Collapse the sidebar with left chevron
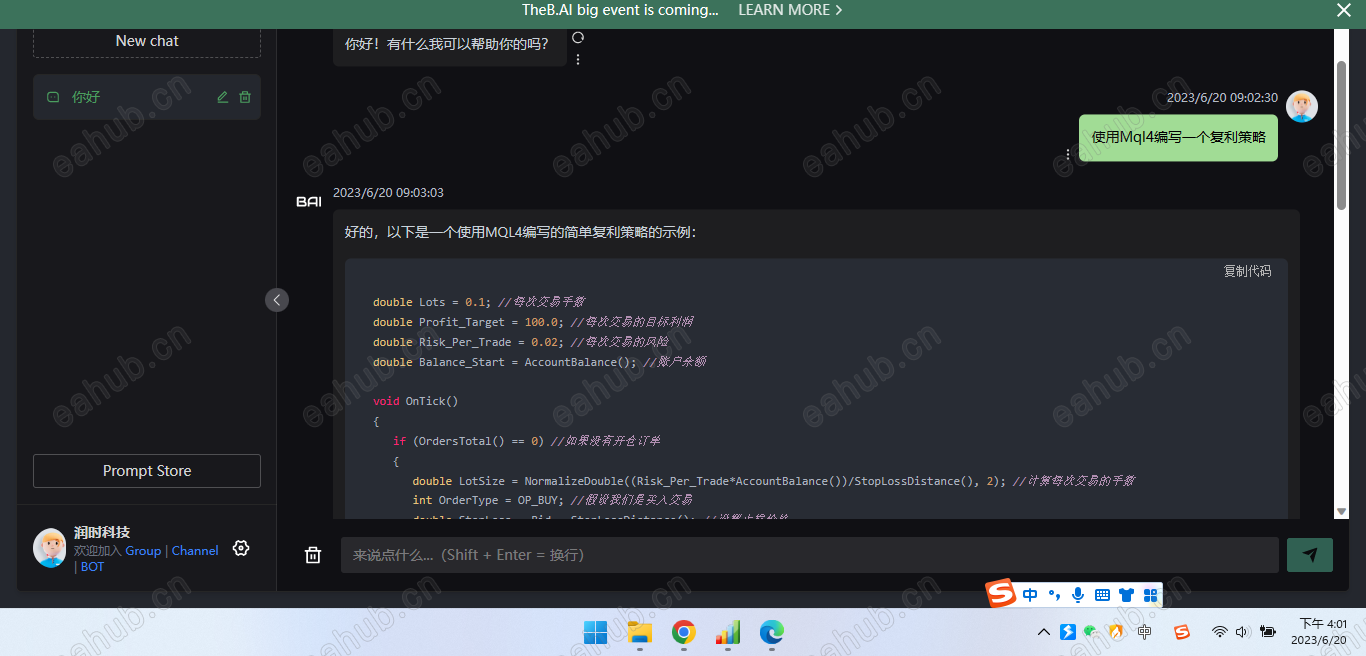 pos(277,299)
